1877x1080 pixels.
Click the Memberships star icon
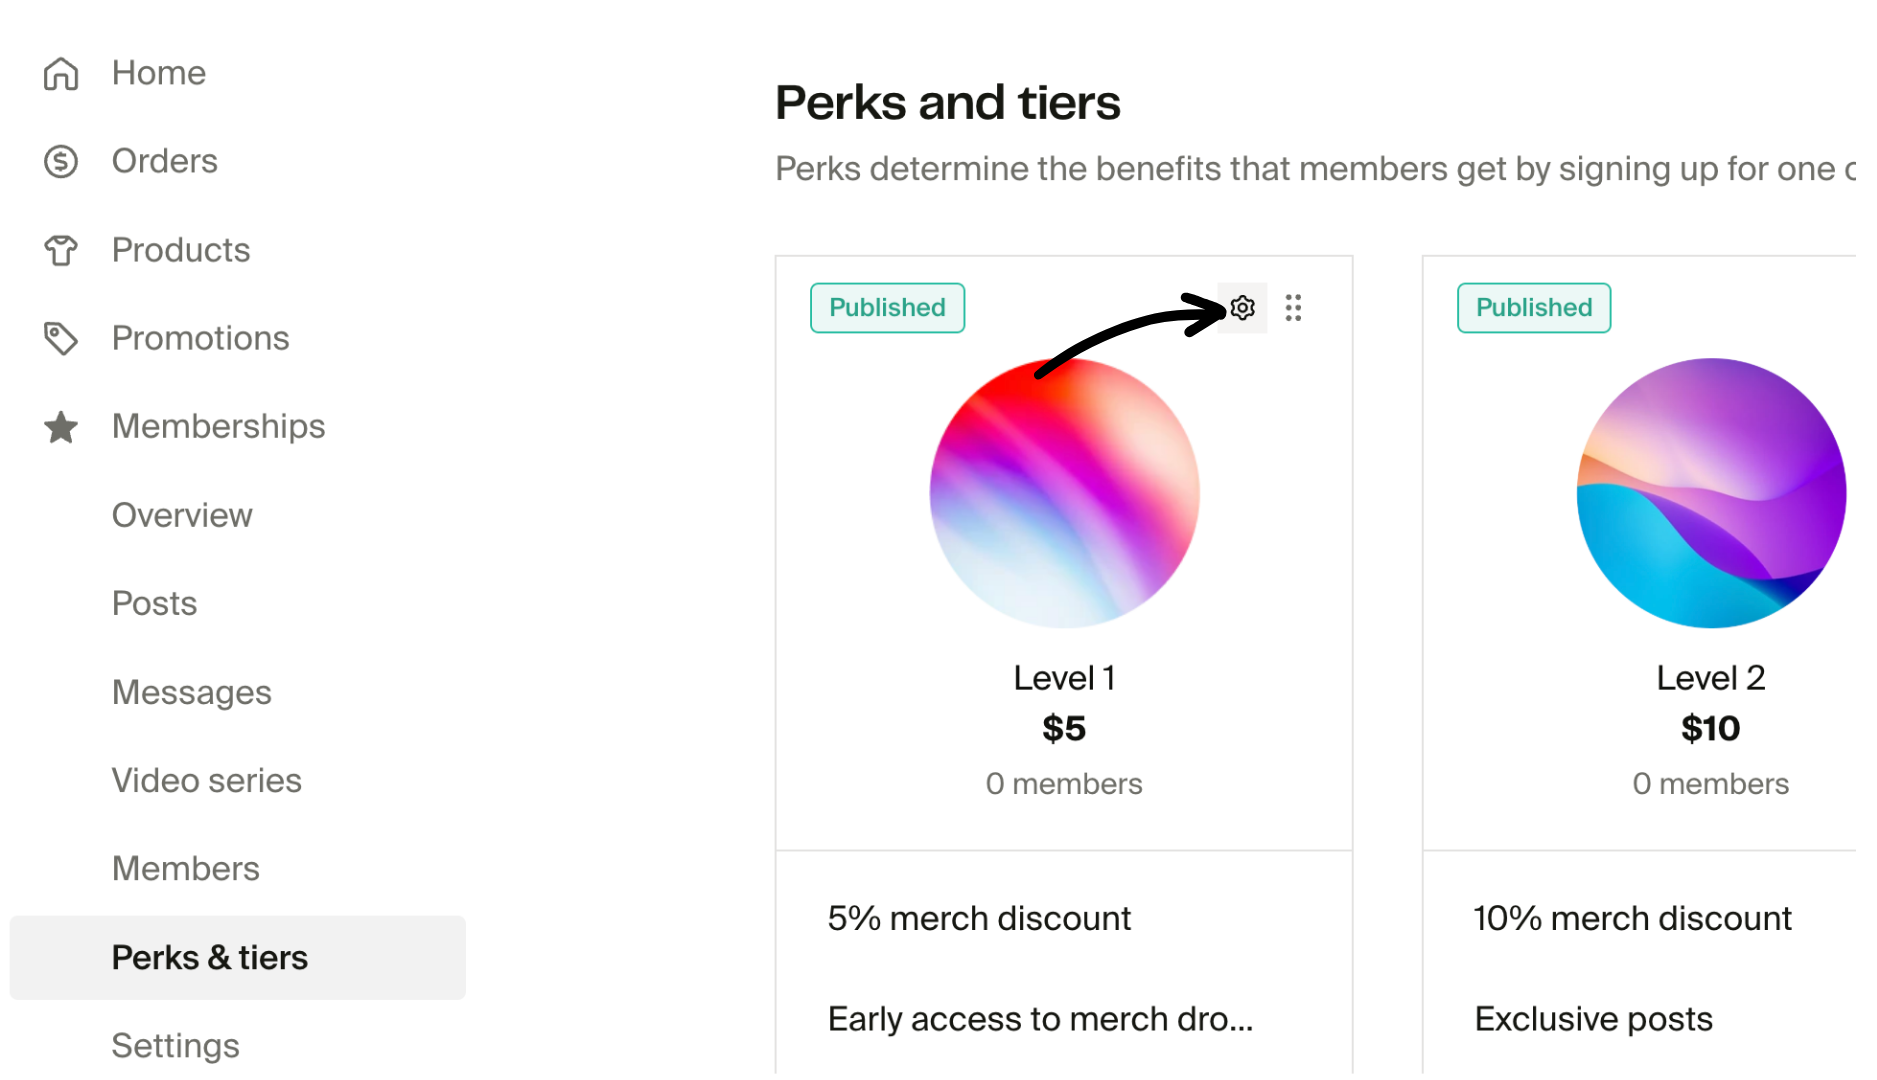(61, 427)
